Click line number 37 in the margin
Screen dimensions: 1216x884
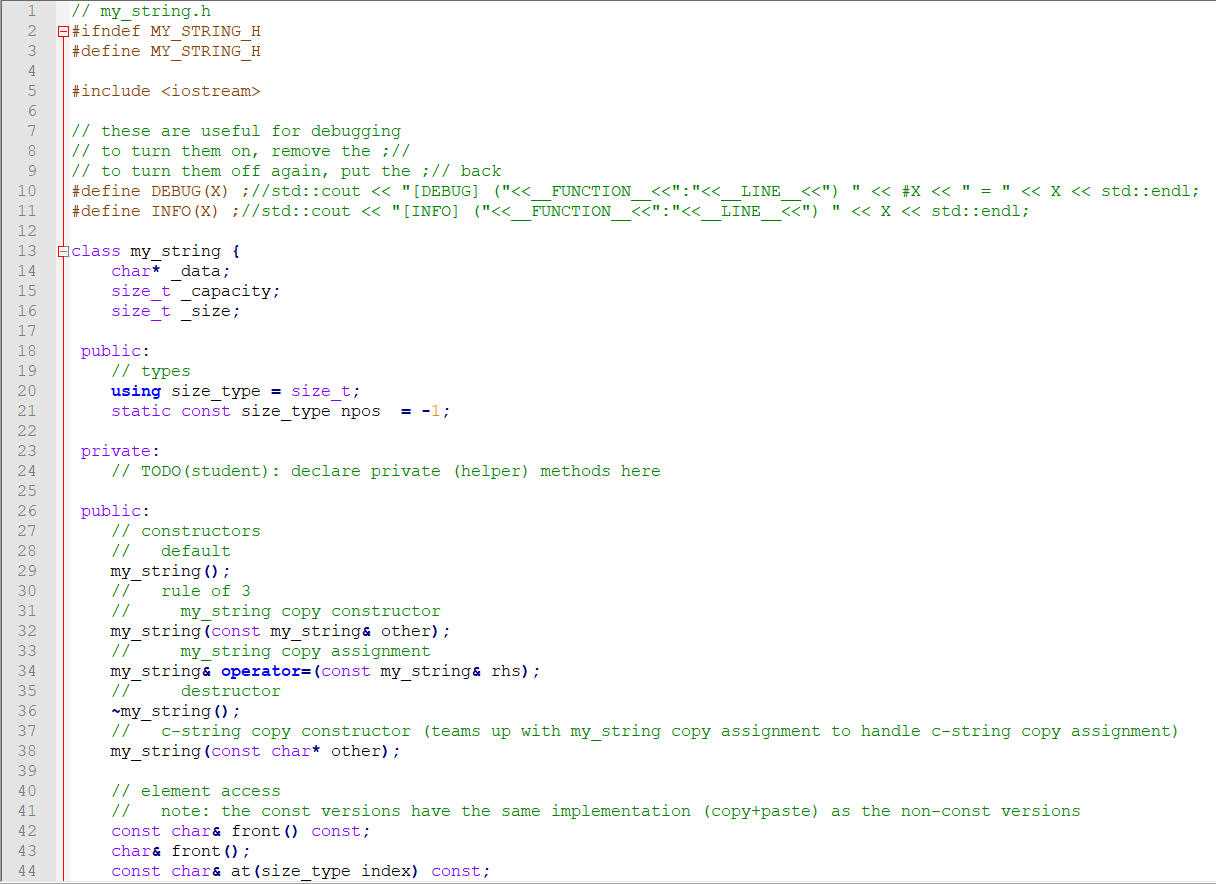click(x=27, y=731)
